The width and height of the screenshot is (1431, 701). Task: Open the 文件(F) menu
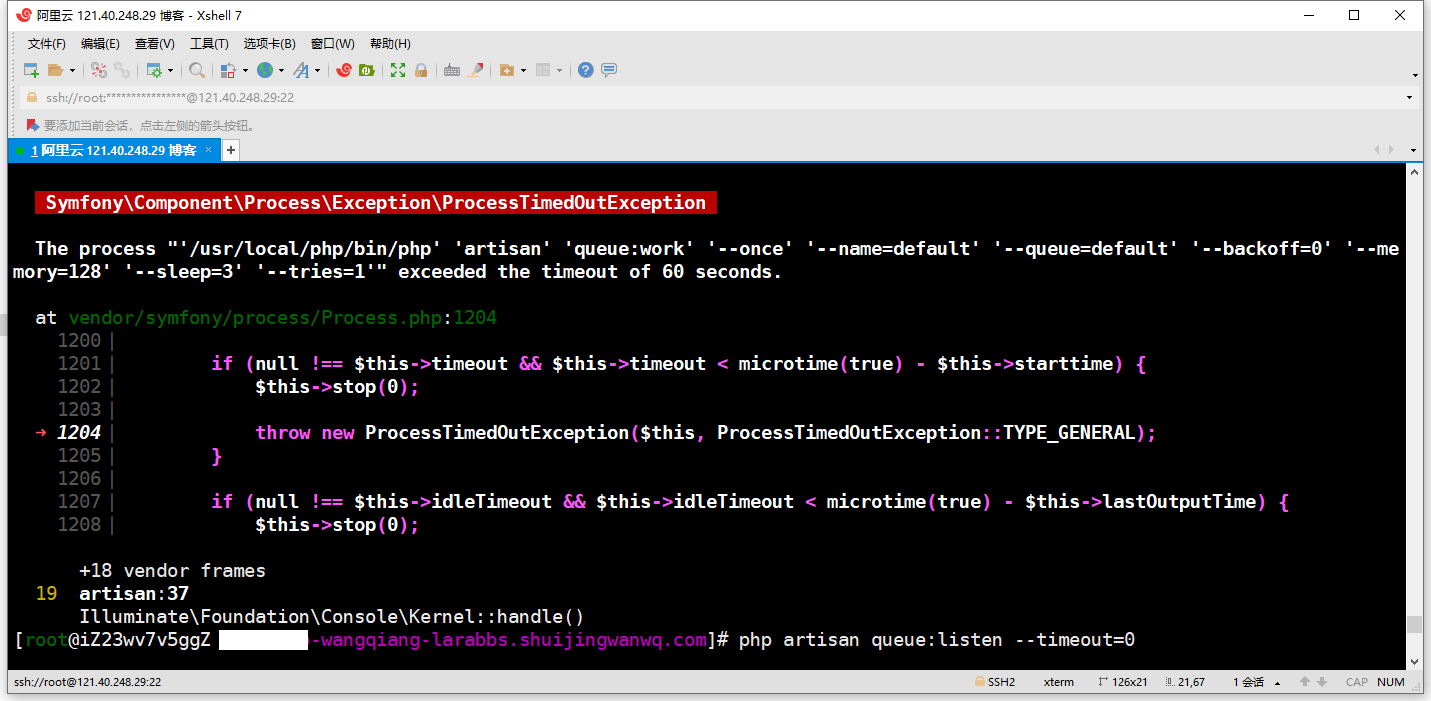pos(47,44)
